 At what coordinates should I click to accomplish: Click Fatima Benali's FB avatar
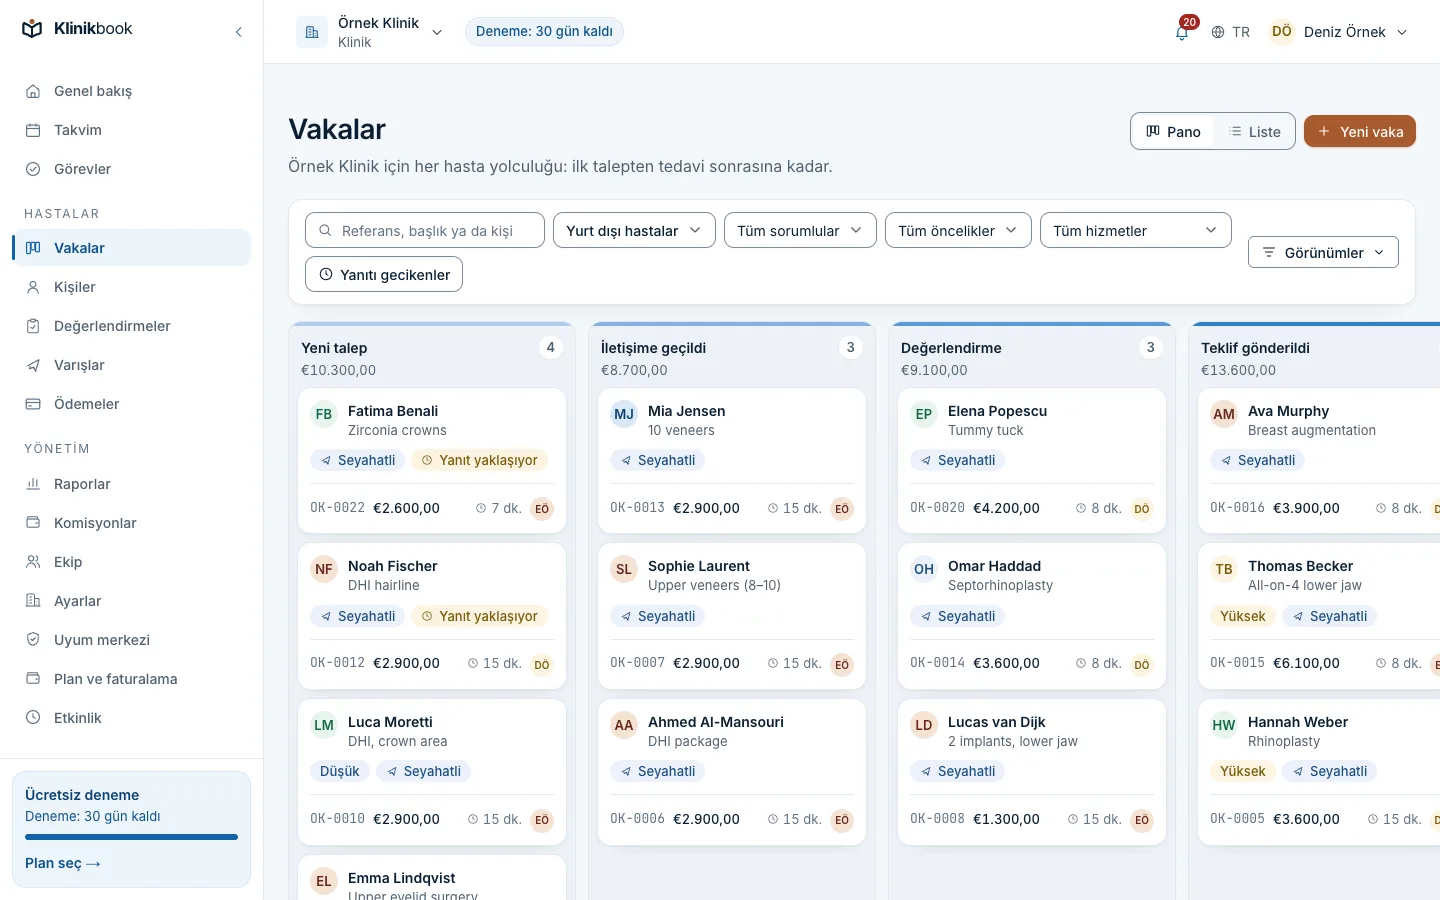(324, 414)
